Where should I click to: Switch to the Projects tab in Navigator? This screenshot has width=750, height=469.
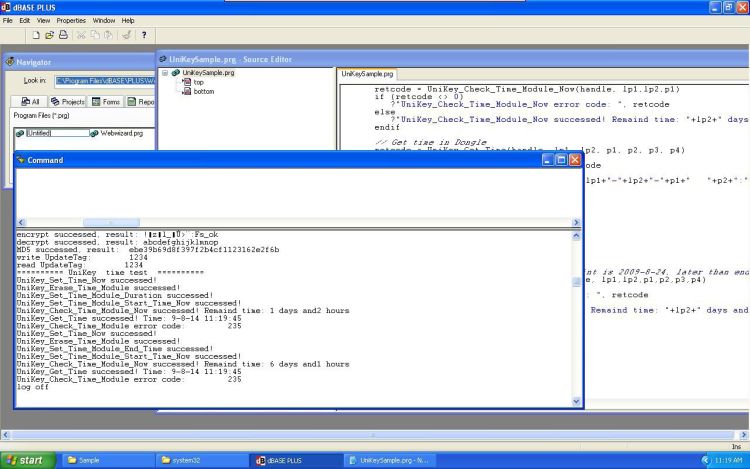click(67, 101)
